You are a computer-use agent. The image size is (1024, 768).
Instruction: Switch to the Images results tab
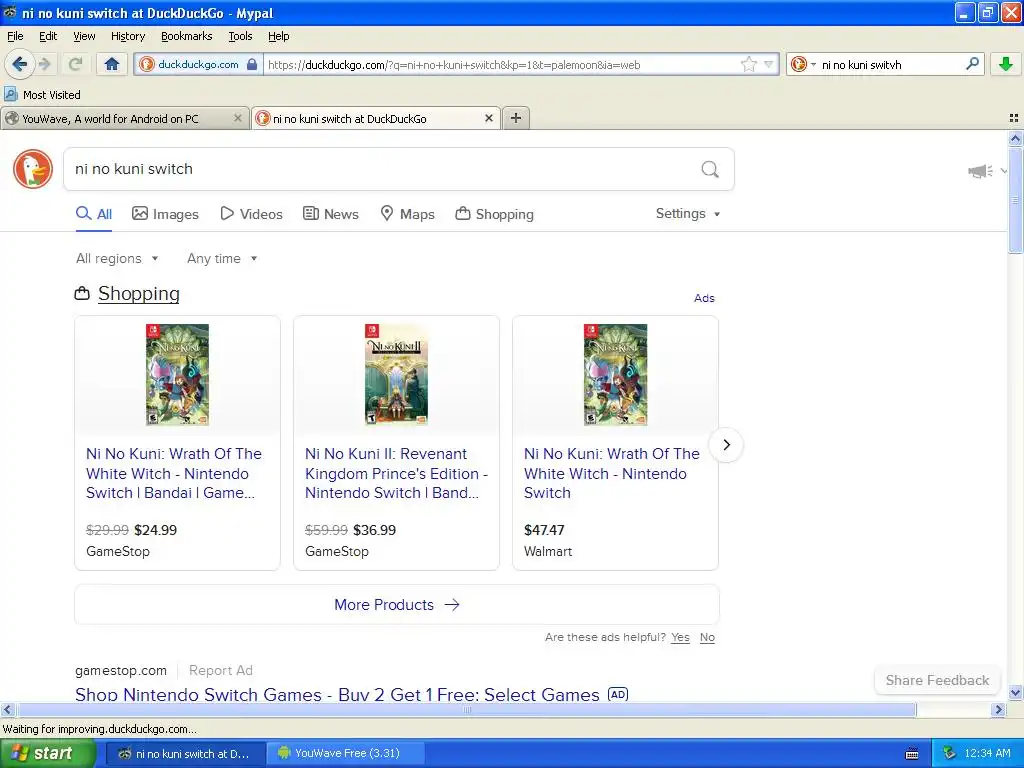(165, 214)
